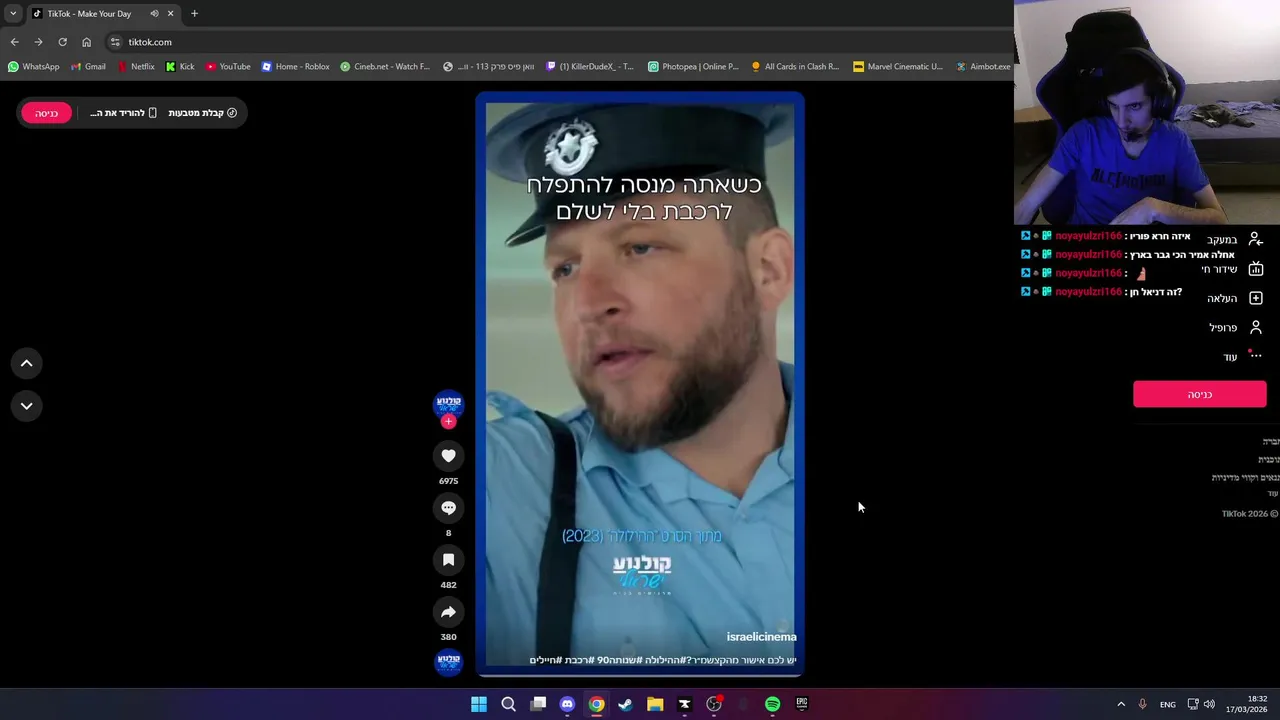Click קבלת מטבעות get coins button
The height and width of the screenshot is (720, 1280).
point(203,113)
